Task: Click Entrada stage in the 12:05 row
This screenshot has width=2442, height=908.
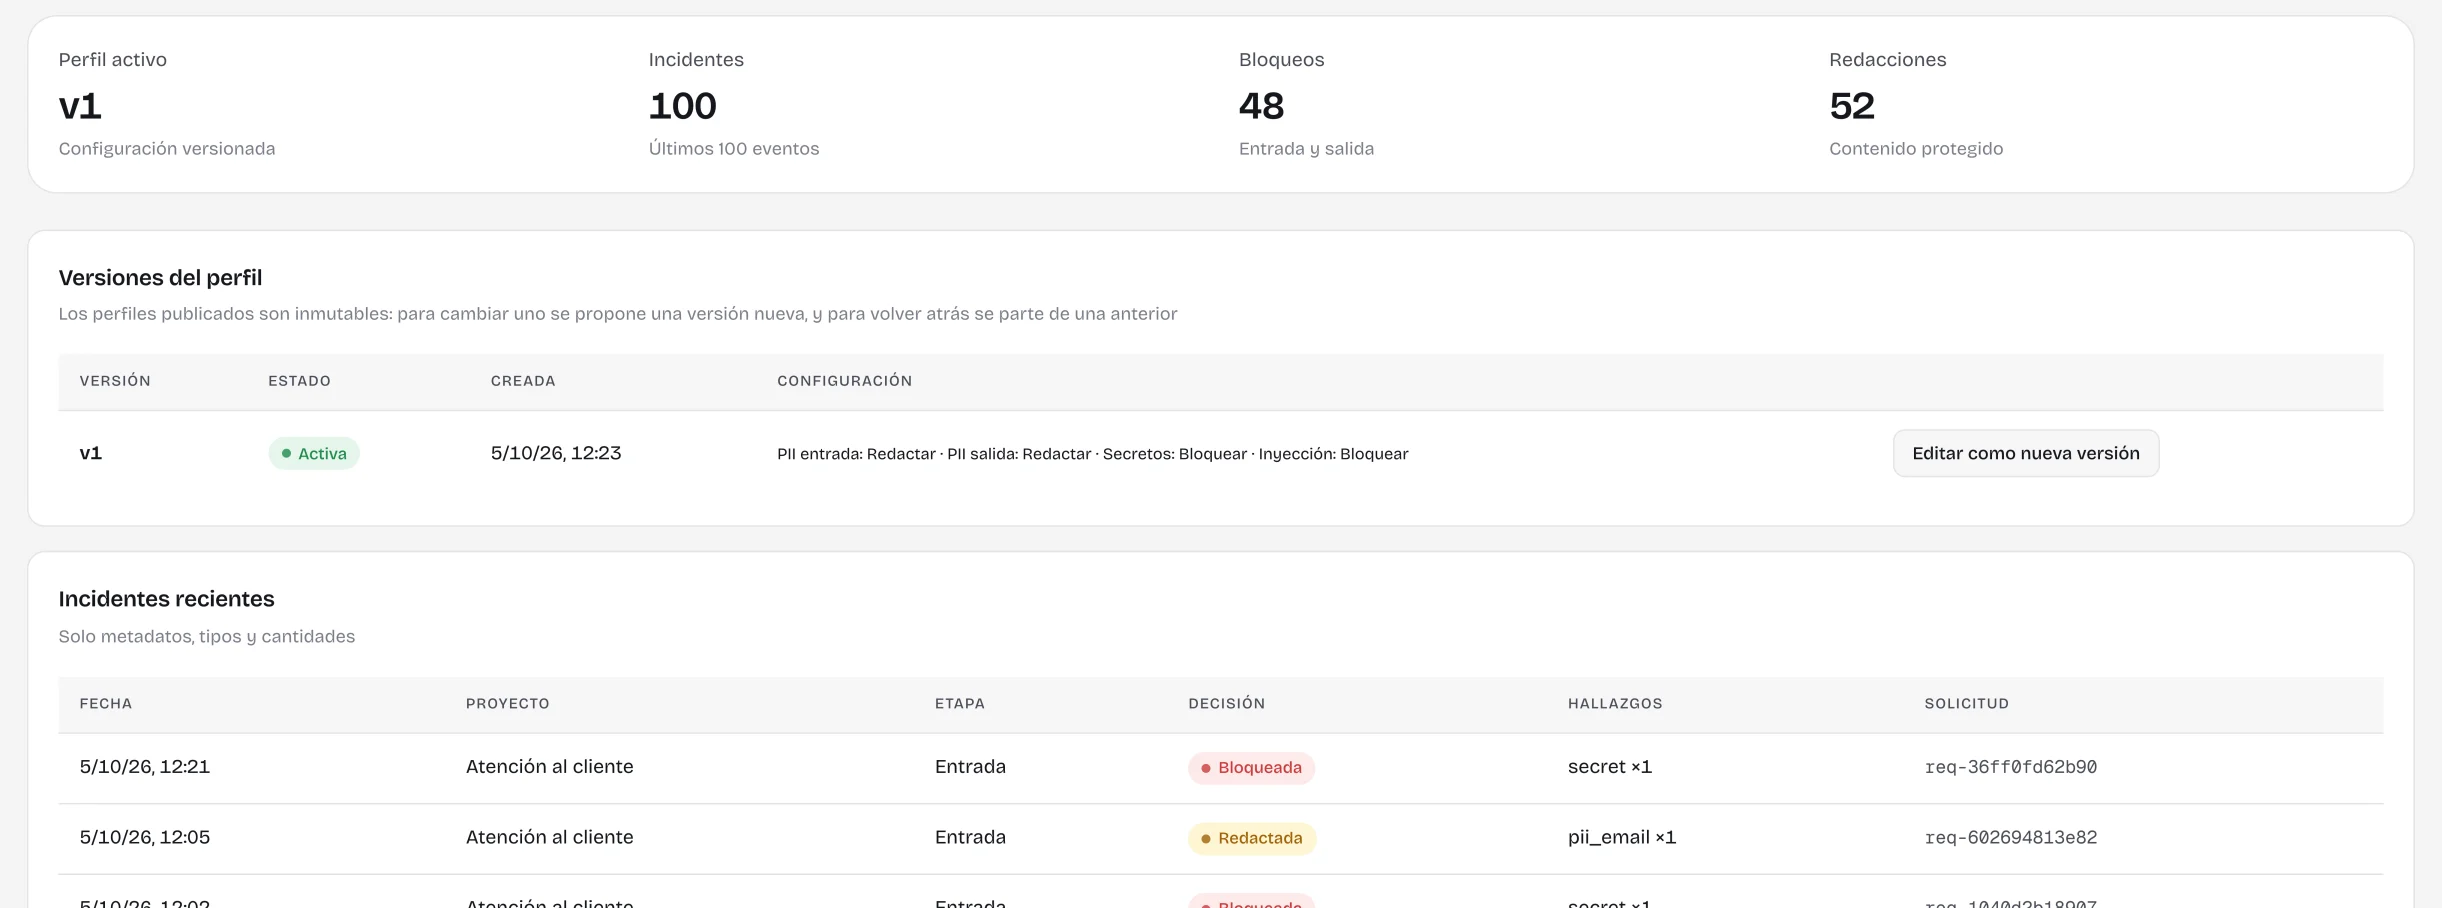Action: point(970,837)
